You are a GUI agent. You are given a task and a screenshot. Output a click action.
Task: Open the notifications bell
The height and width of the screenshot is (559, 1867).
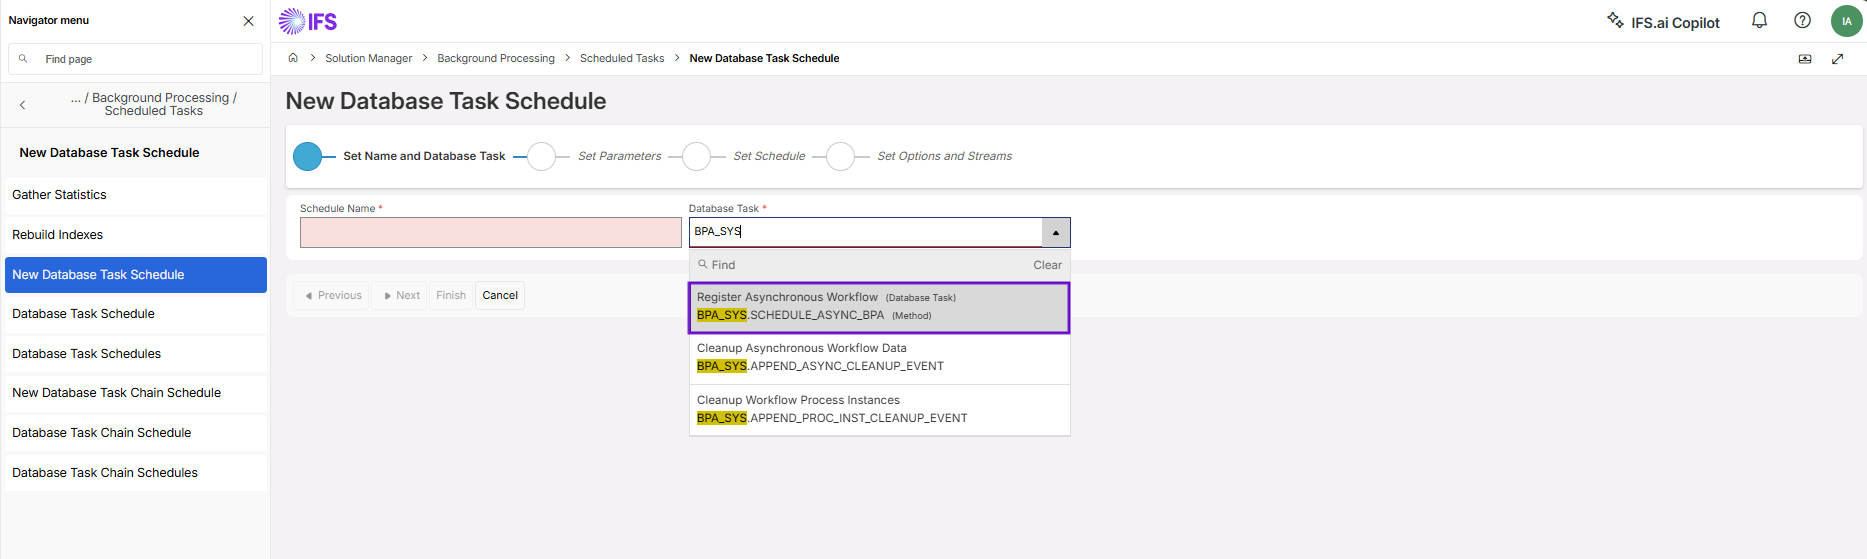[1759, 20]
